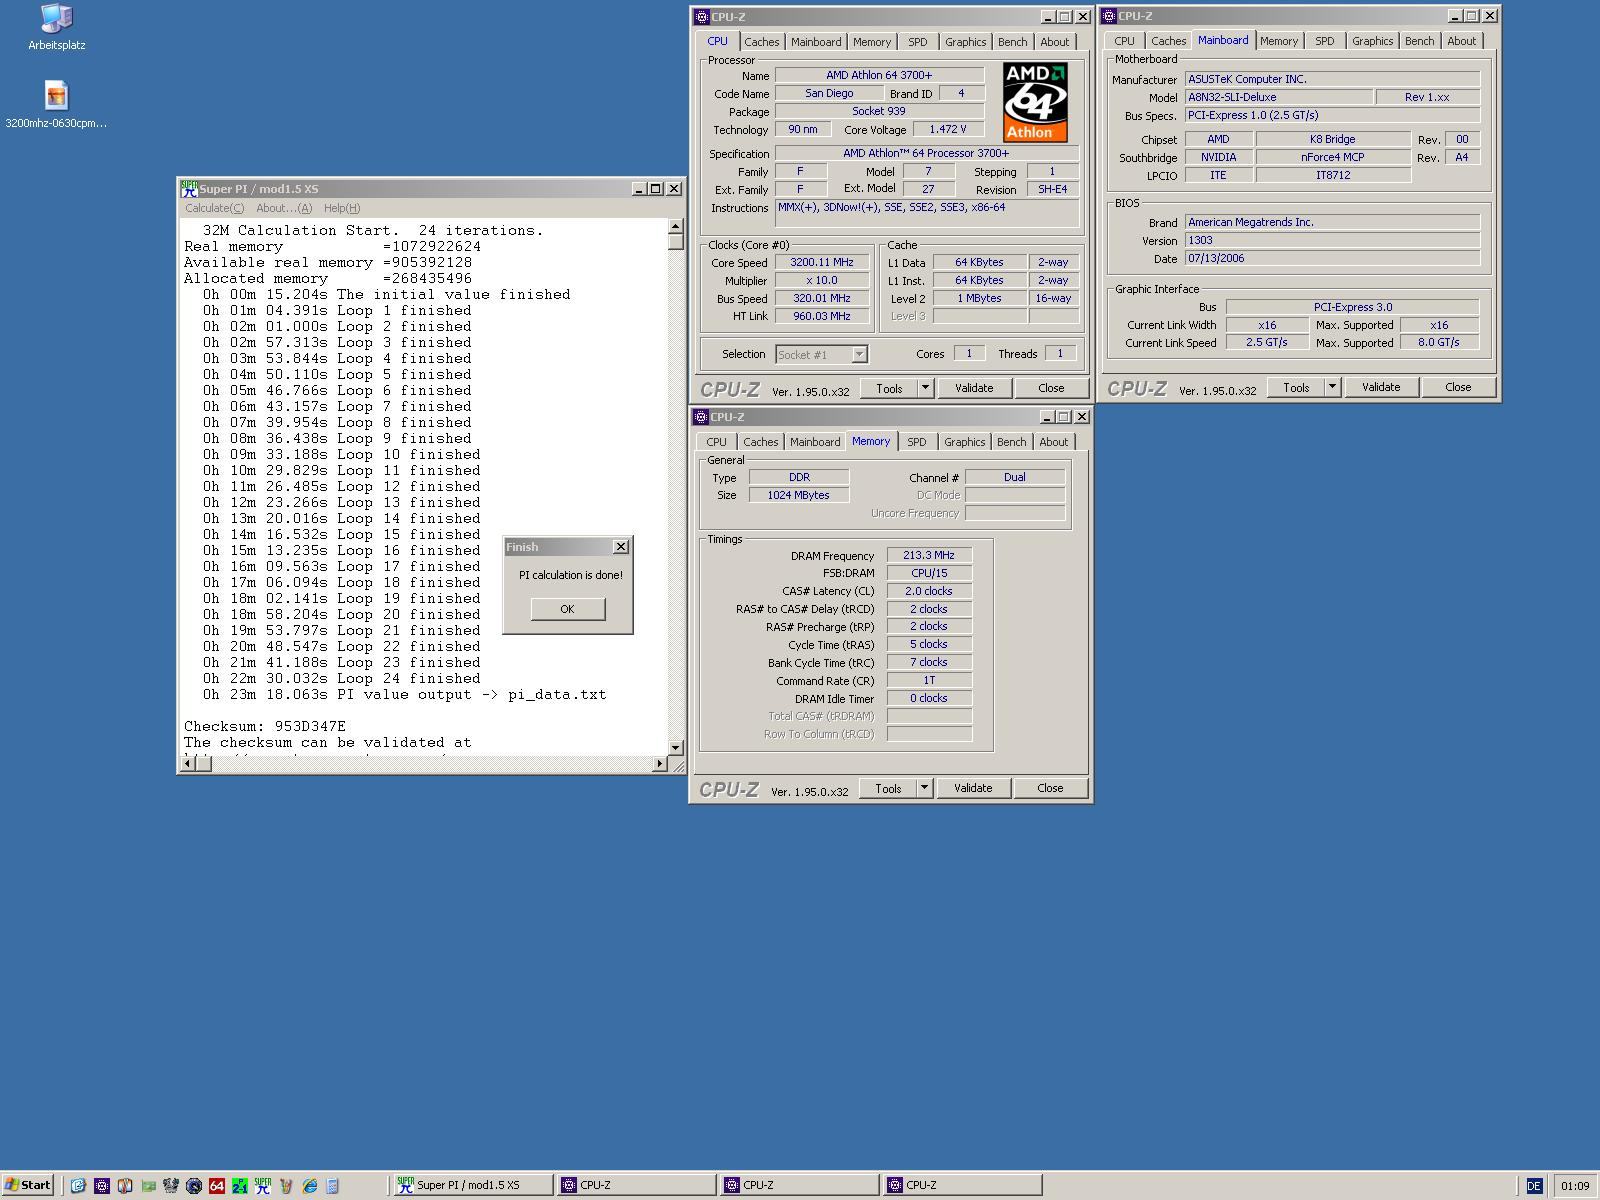This screenshot has height=1200, width=1600.
Task: Click the Southbridge value nForce4 MCP
Action: coord(1333,157)
